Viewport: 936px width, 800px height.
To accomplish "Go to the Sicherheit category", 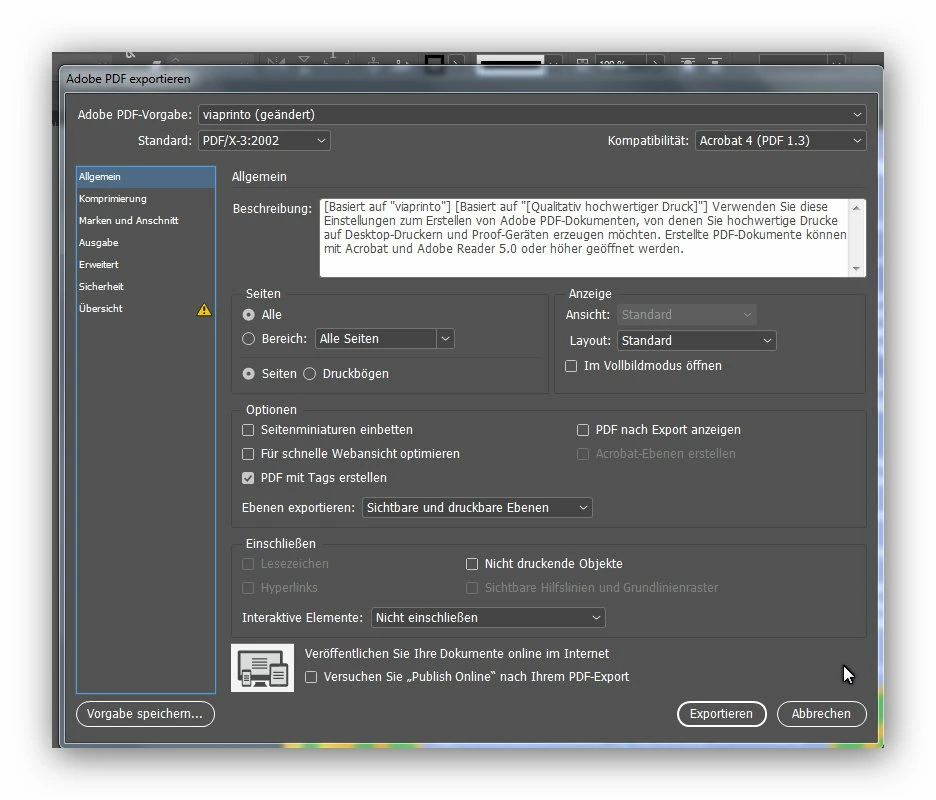I will pos(146,287).
